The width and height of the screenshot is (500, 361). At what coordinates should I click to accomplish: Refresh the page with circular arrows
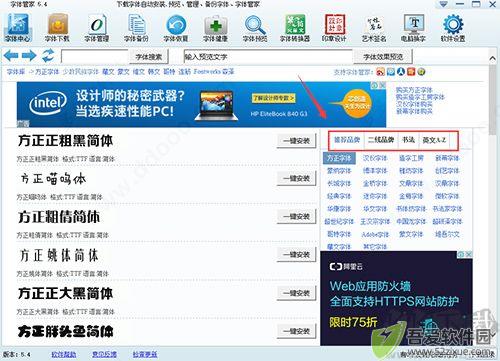pos(48,55)
